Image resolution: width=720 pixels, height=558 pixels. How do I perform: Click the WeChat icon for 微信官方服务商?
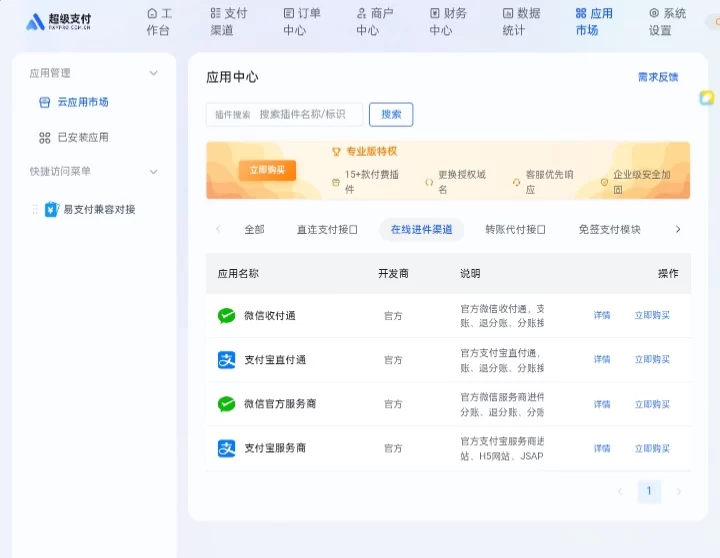227,404
